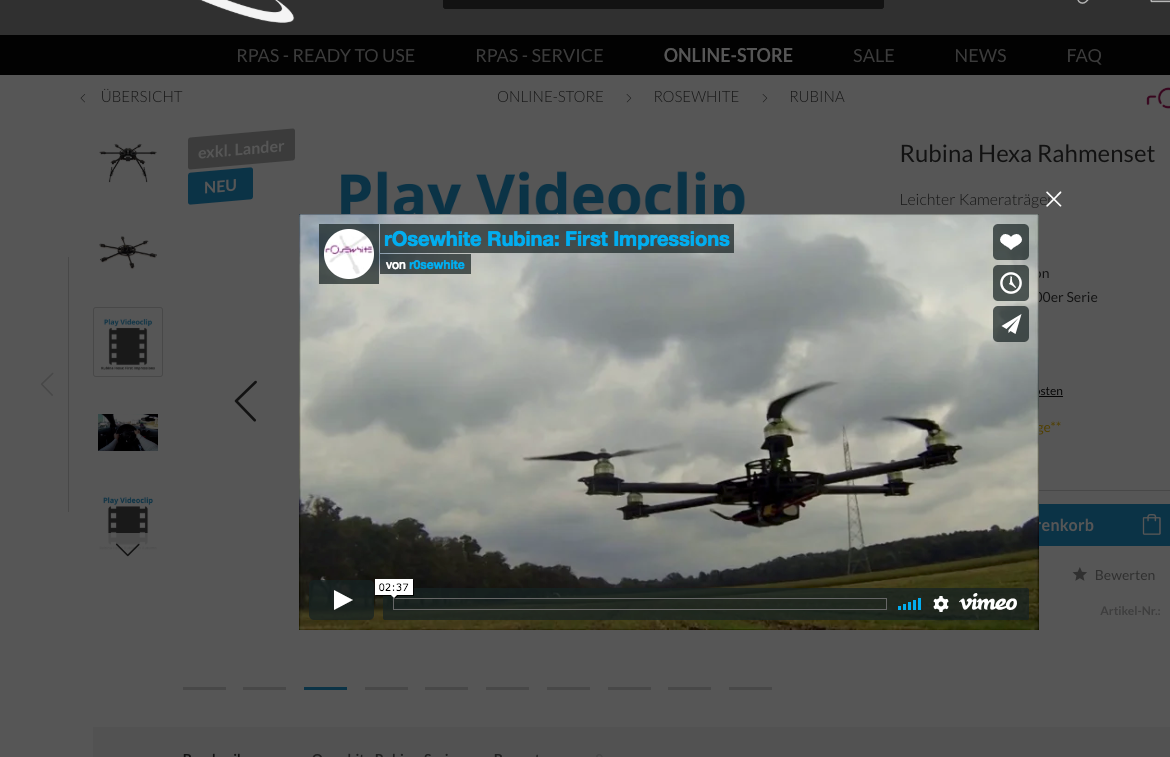Image resolution: width=1170 pixels, height=757 pixels.
Task: Click Rubina Hexa Rahmenset title
Action: (x=1027, y=154)
